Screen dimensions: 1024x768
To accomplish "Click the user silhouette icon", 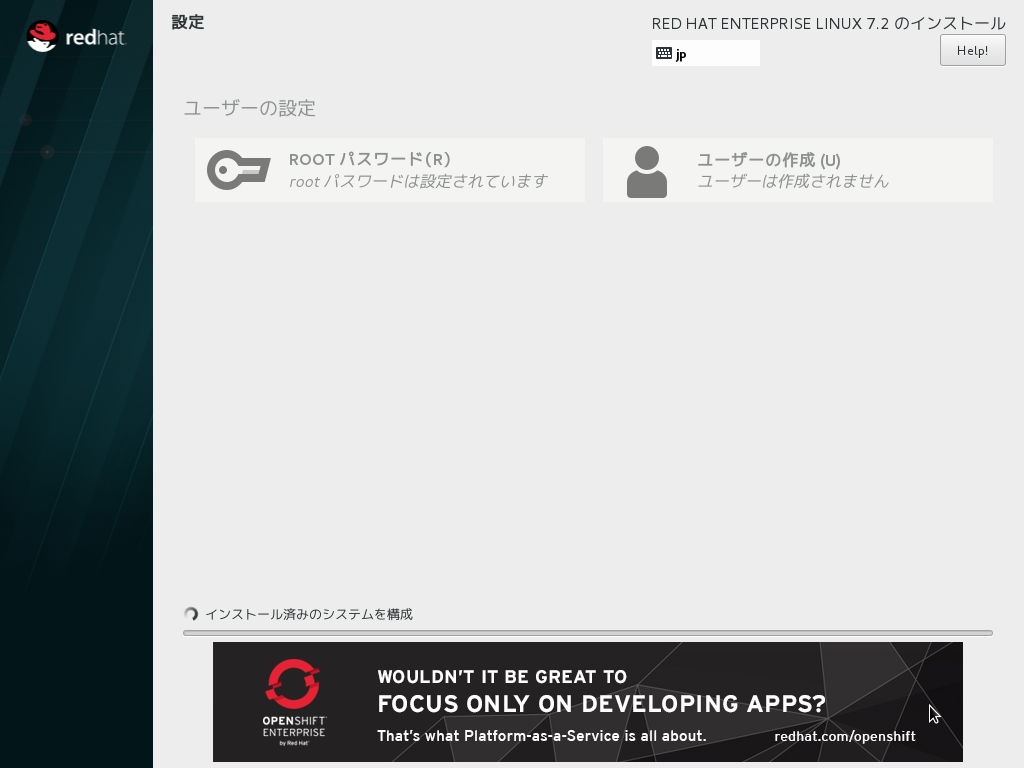I will point(647,172).
